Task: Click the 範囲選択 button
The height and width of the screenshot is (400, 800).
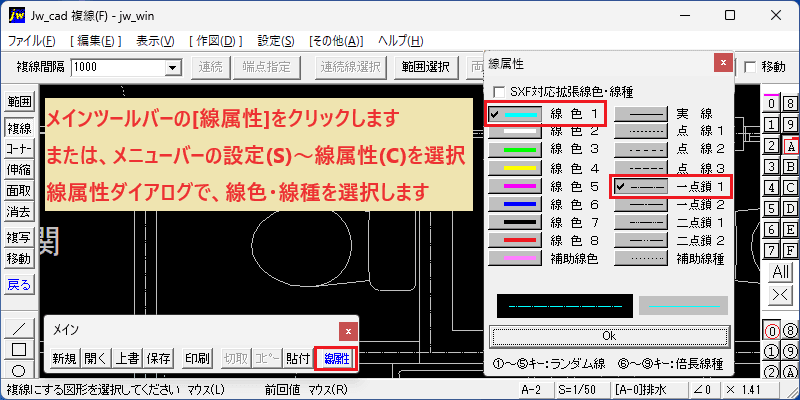Action: tap(425, 67)
